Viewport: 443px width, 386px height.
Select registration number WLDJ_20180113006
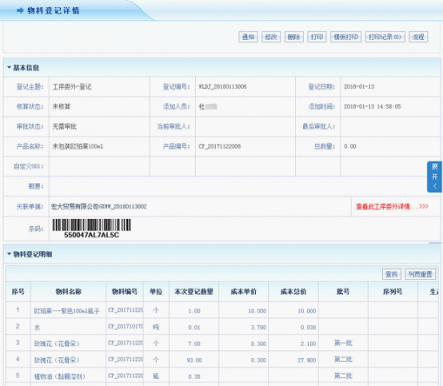click(x=223, y=87)
